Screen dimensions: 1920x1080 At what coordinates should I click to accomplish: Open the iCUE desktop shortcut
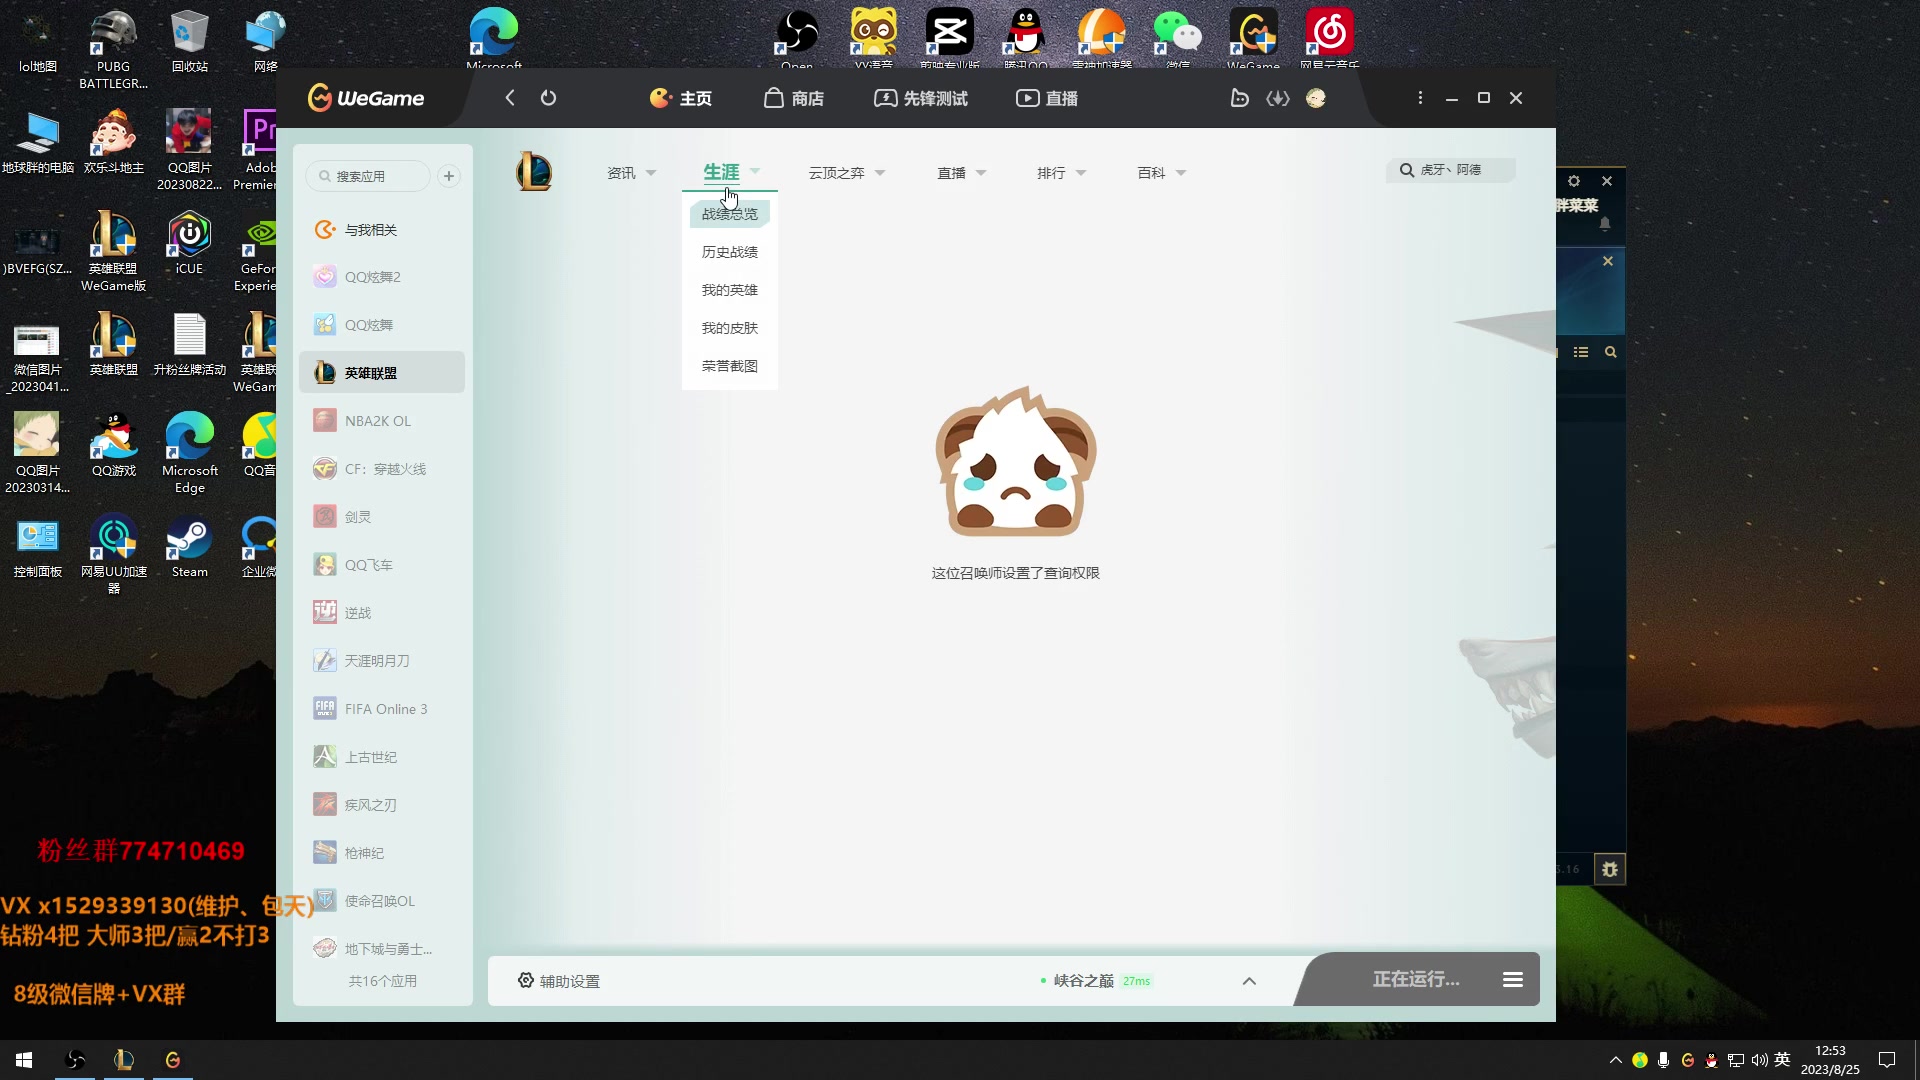tap(189, 244)
